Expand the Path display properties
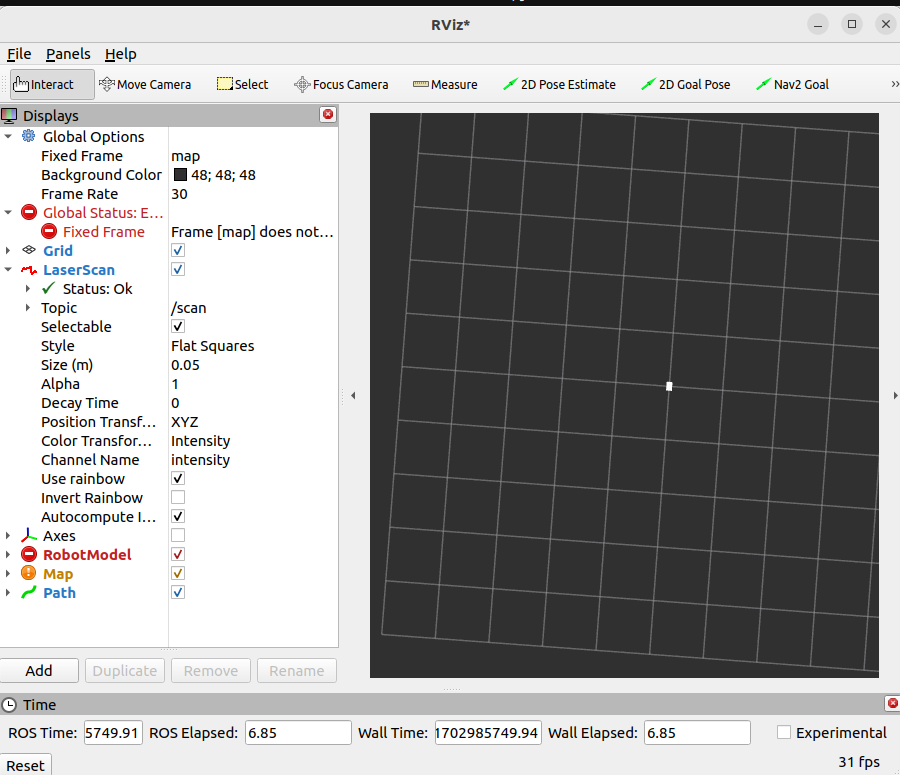 click(8, 592)
